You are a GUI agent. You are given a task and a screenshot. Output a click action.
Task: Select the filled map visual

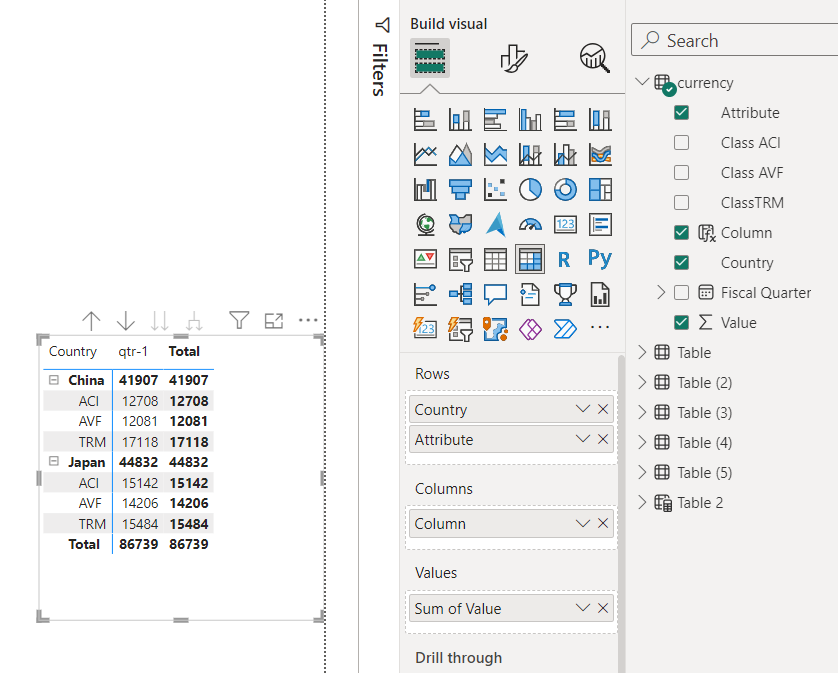460,225
